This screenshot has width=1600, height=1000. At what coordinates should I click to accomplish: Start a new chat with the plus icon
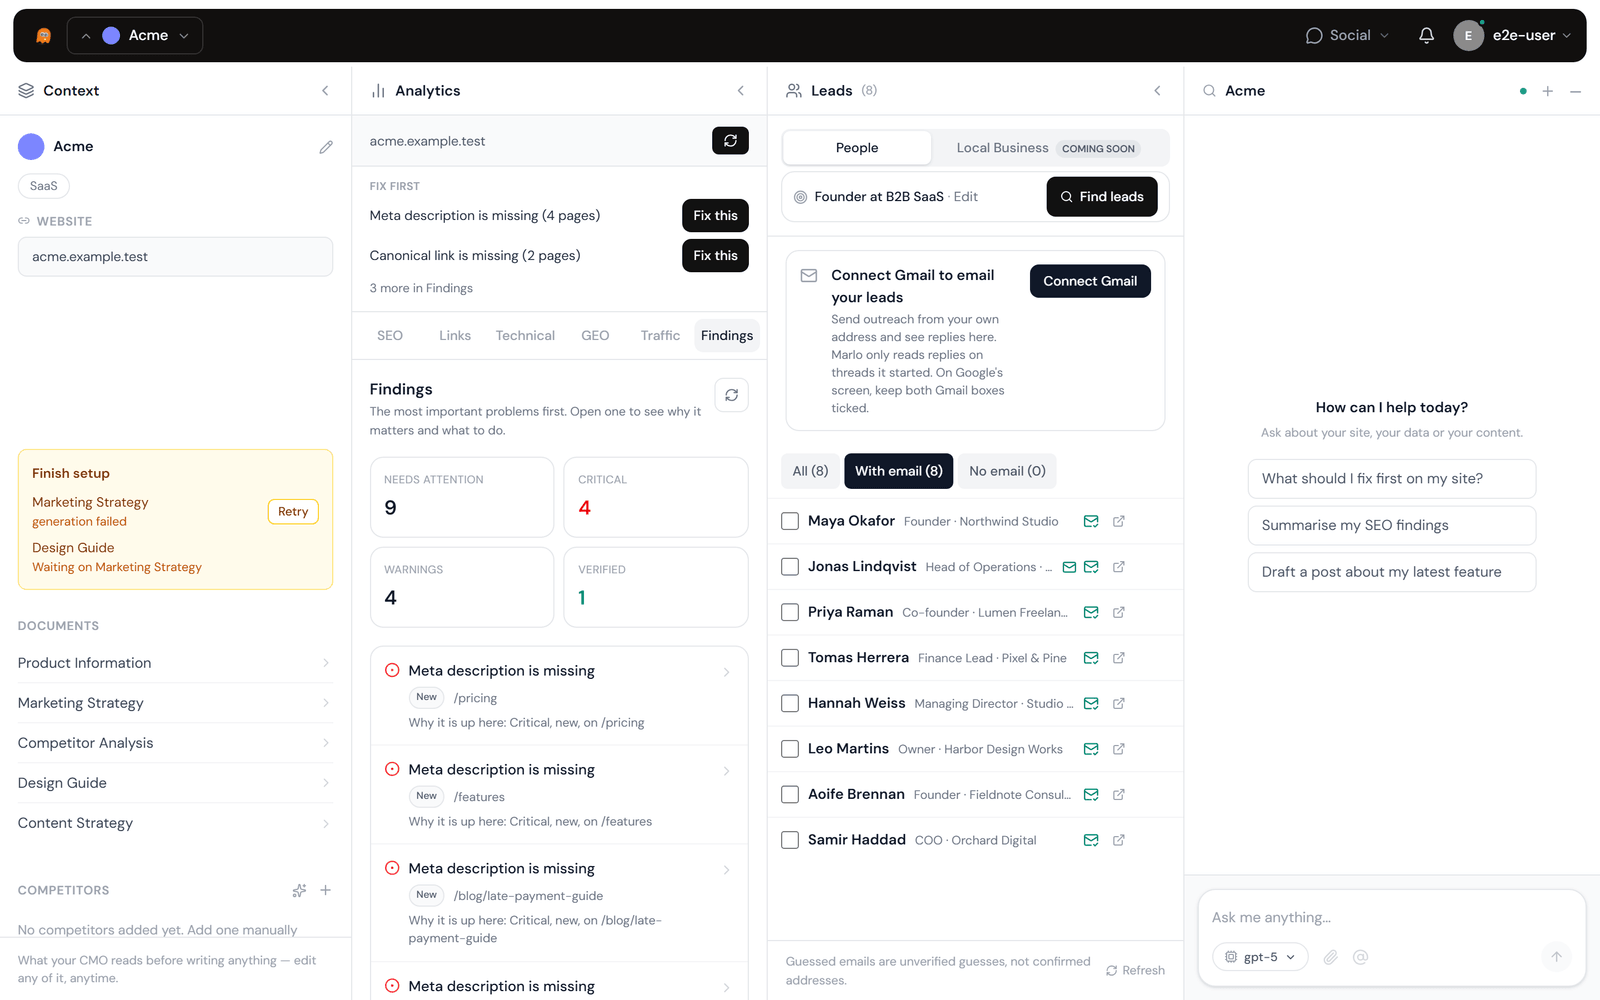(1548, 91)
